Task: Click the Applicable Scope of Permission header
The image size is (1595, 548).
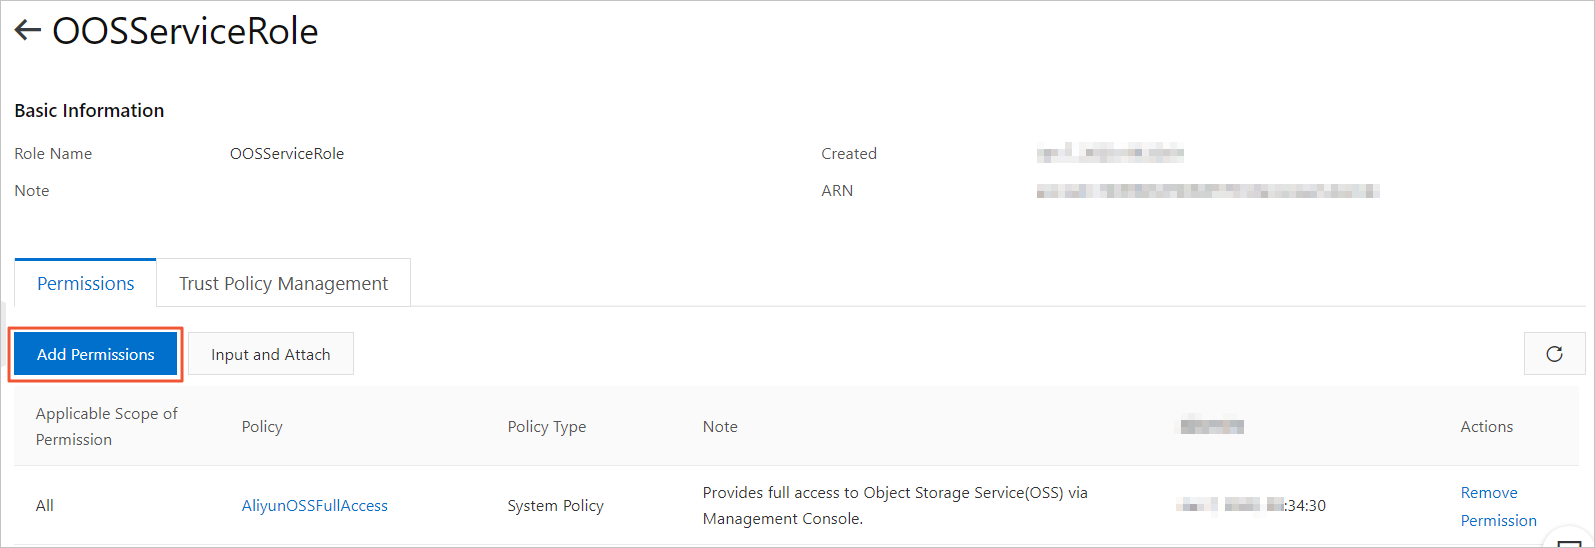Action: tap(107, 426)
